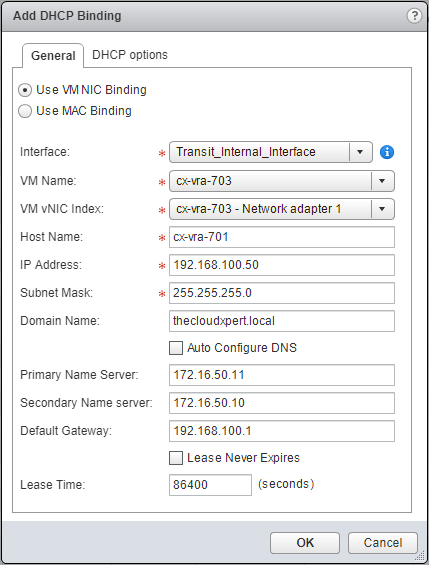
Task: Confirm with the OK button
Action: 305,543
